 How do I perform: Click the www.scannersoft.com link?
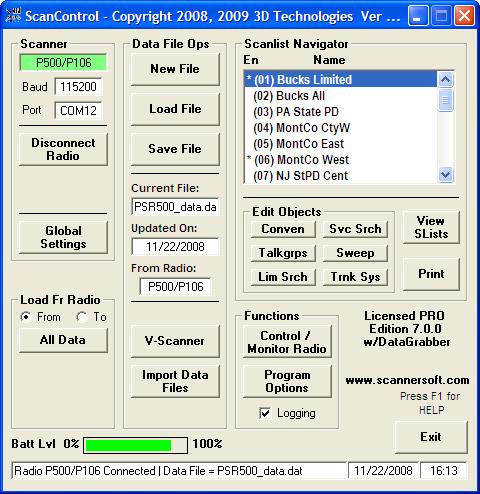click(407, 380)
